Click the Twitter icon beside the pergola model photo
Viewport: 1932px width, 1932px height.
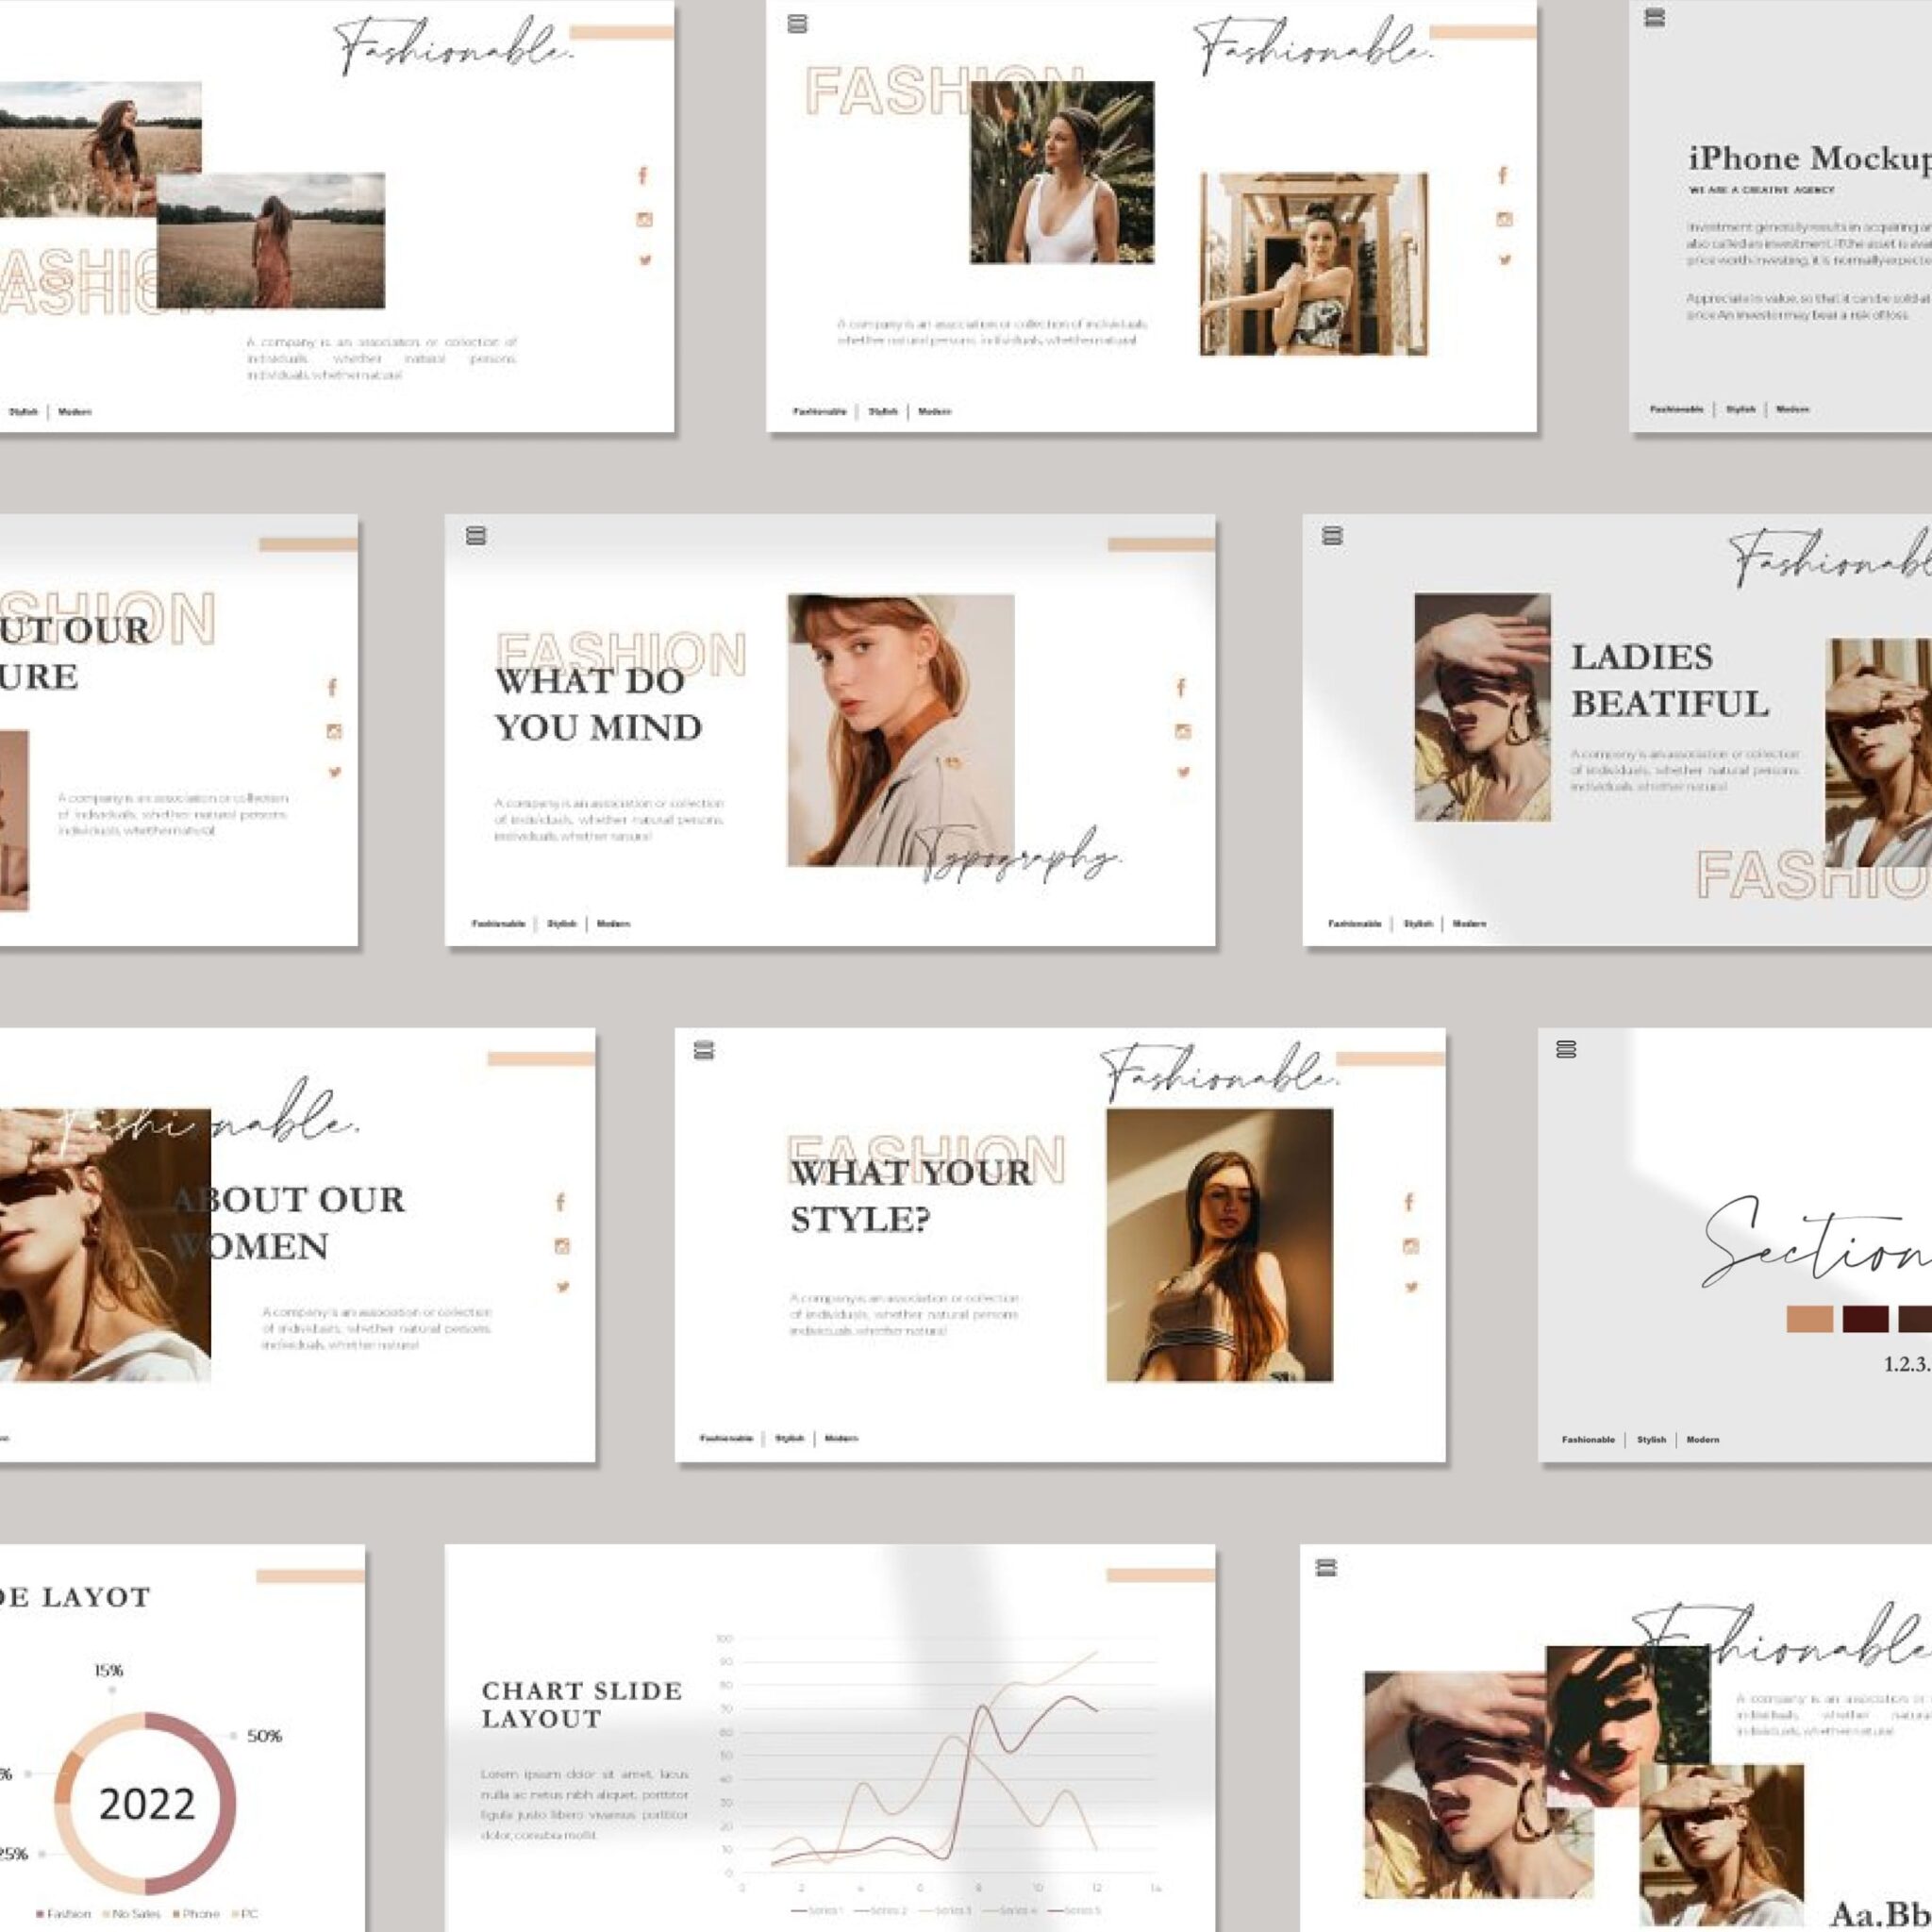(1505, 260)
